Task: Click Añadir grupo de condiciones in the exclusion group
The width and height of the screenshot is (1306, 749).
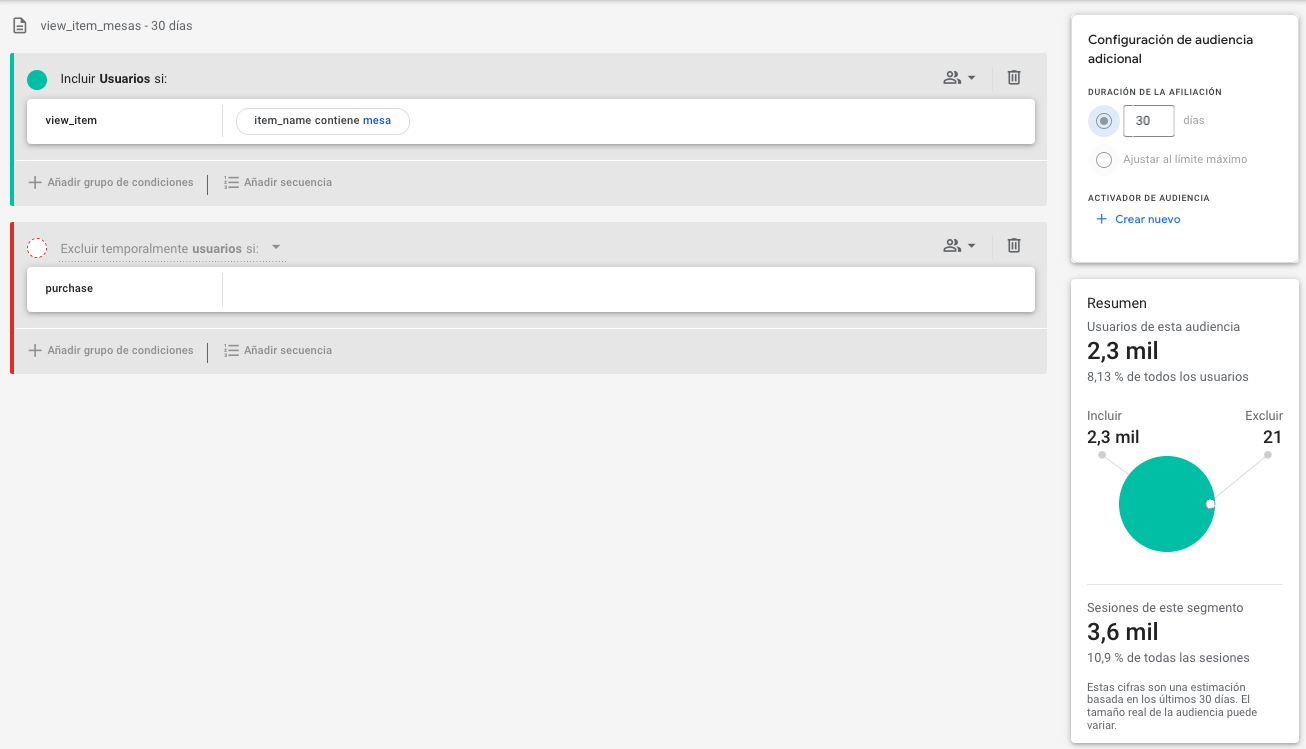Action: coord(120,350)
